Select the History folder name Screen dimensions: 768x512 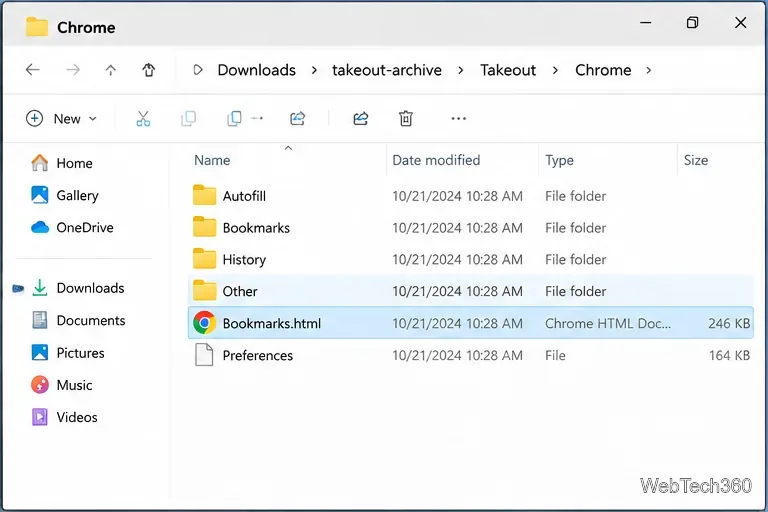point(244,260)
